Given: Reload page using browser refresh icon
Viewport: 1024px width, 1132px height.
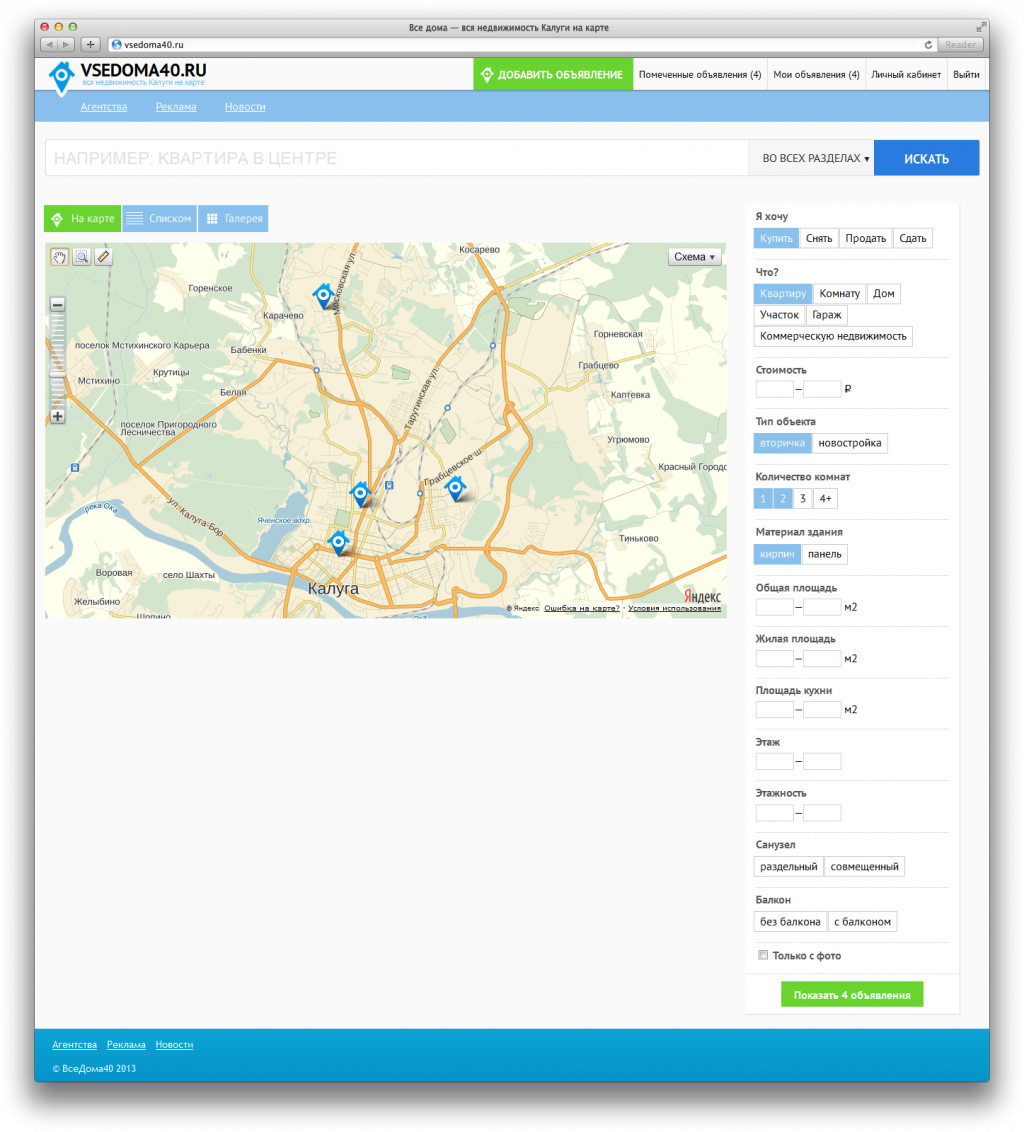Looking at the screenshot, I should [x=928, y=45].
